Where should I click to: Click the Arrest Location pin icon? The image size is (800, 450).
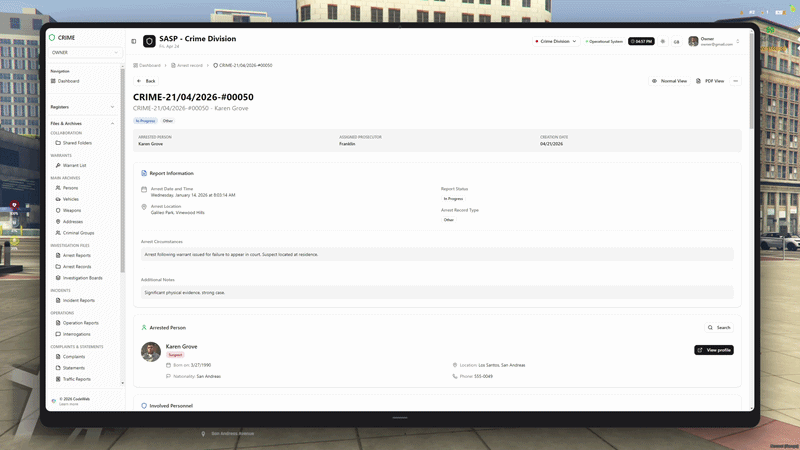[x=144, y=207]
